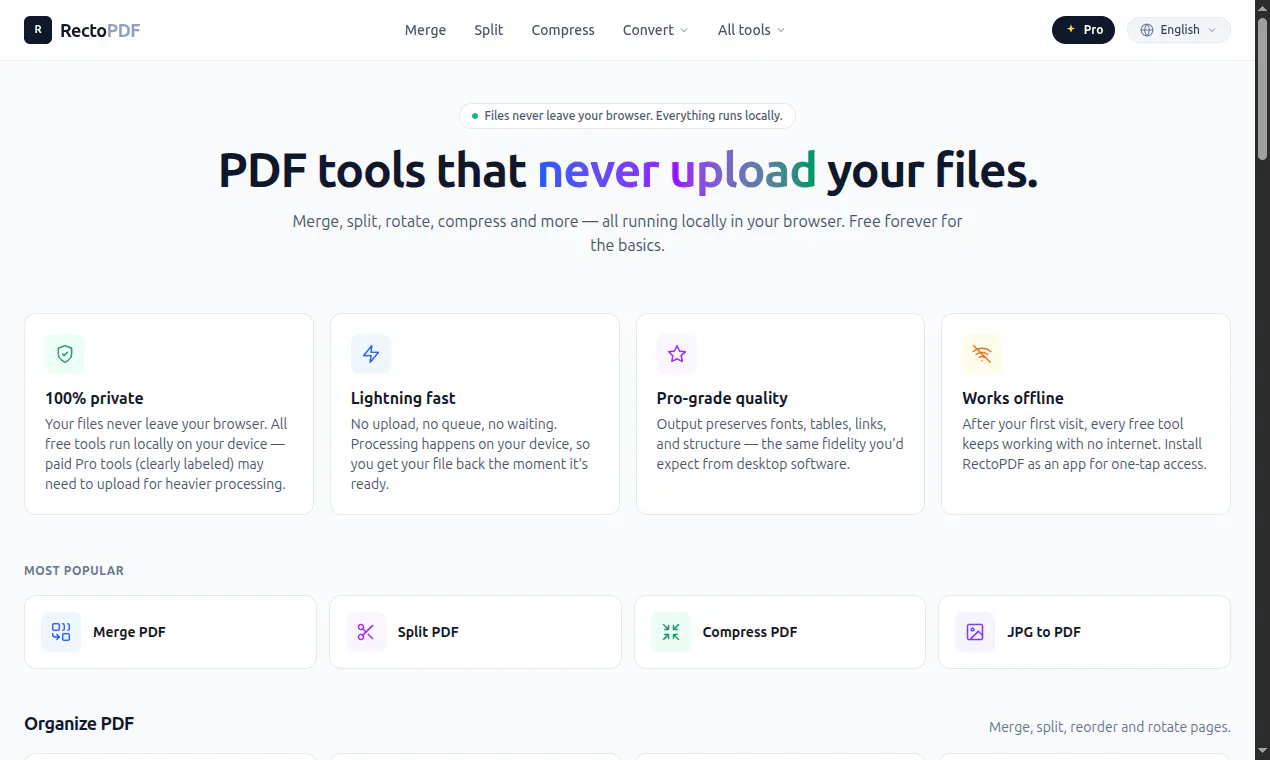Image resolution: width=1270 pixels, height=760 pixels.
Task: Open the JPG to PDF tool card
Action: coord(1084,632)
